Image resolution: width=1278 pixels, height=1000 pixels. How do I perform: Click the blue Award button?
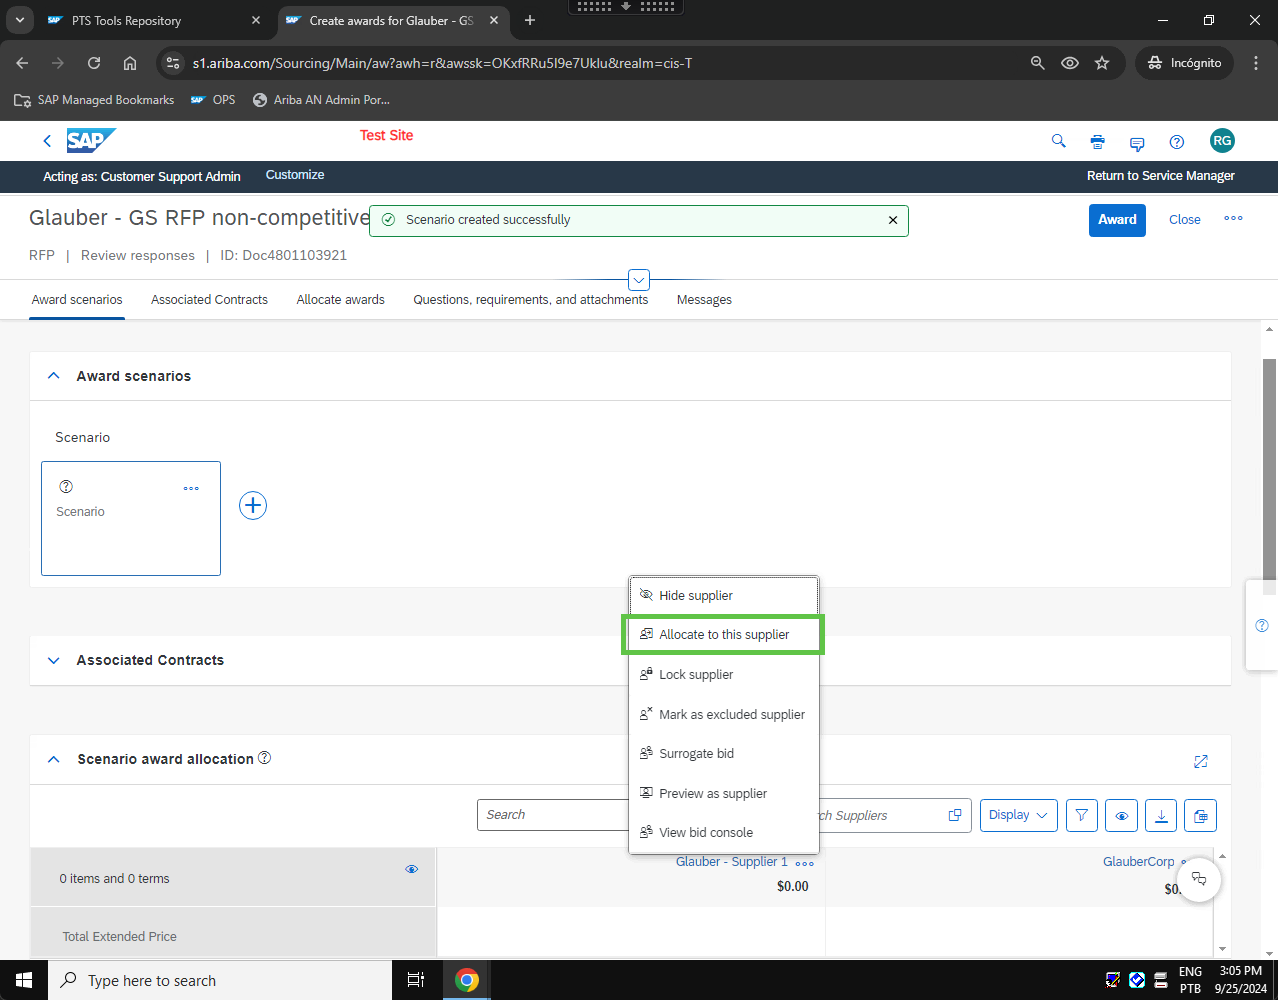(x=1116, y=220)
